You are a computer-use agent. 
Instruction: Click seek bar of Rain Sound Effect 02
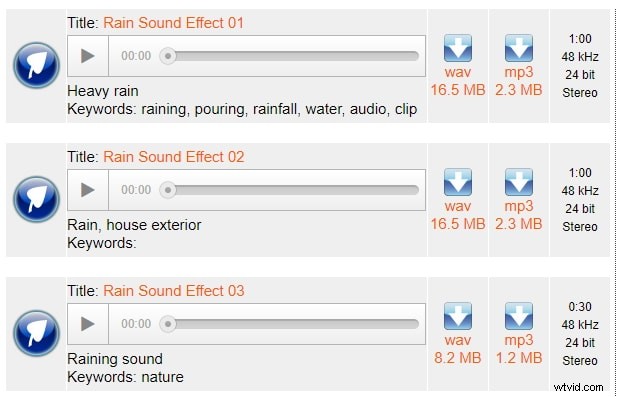289,190
